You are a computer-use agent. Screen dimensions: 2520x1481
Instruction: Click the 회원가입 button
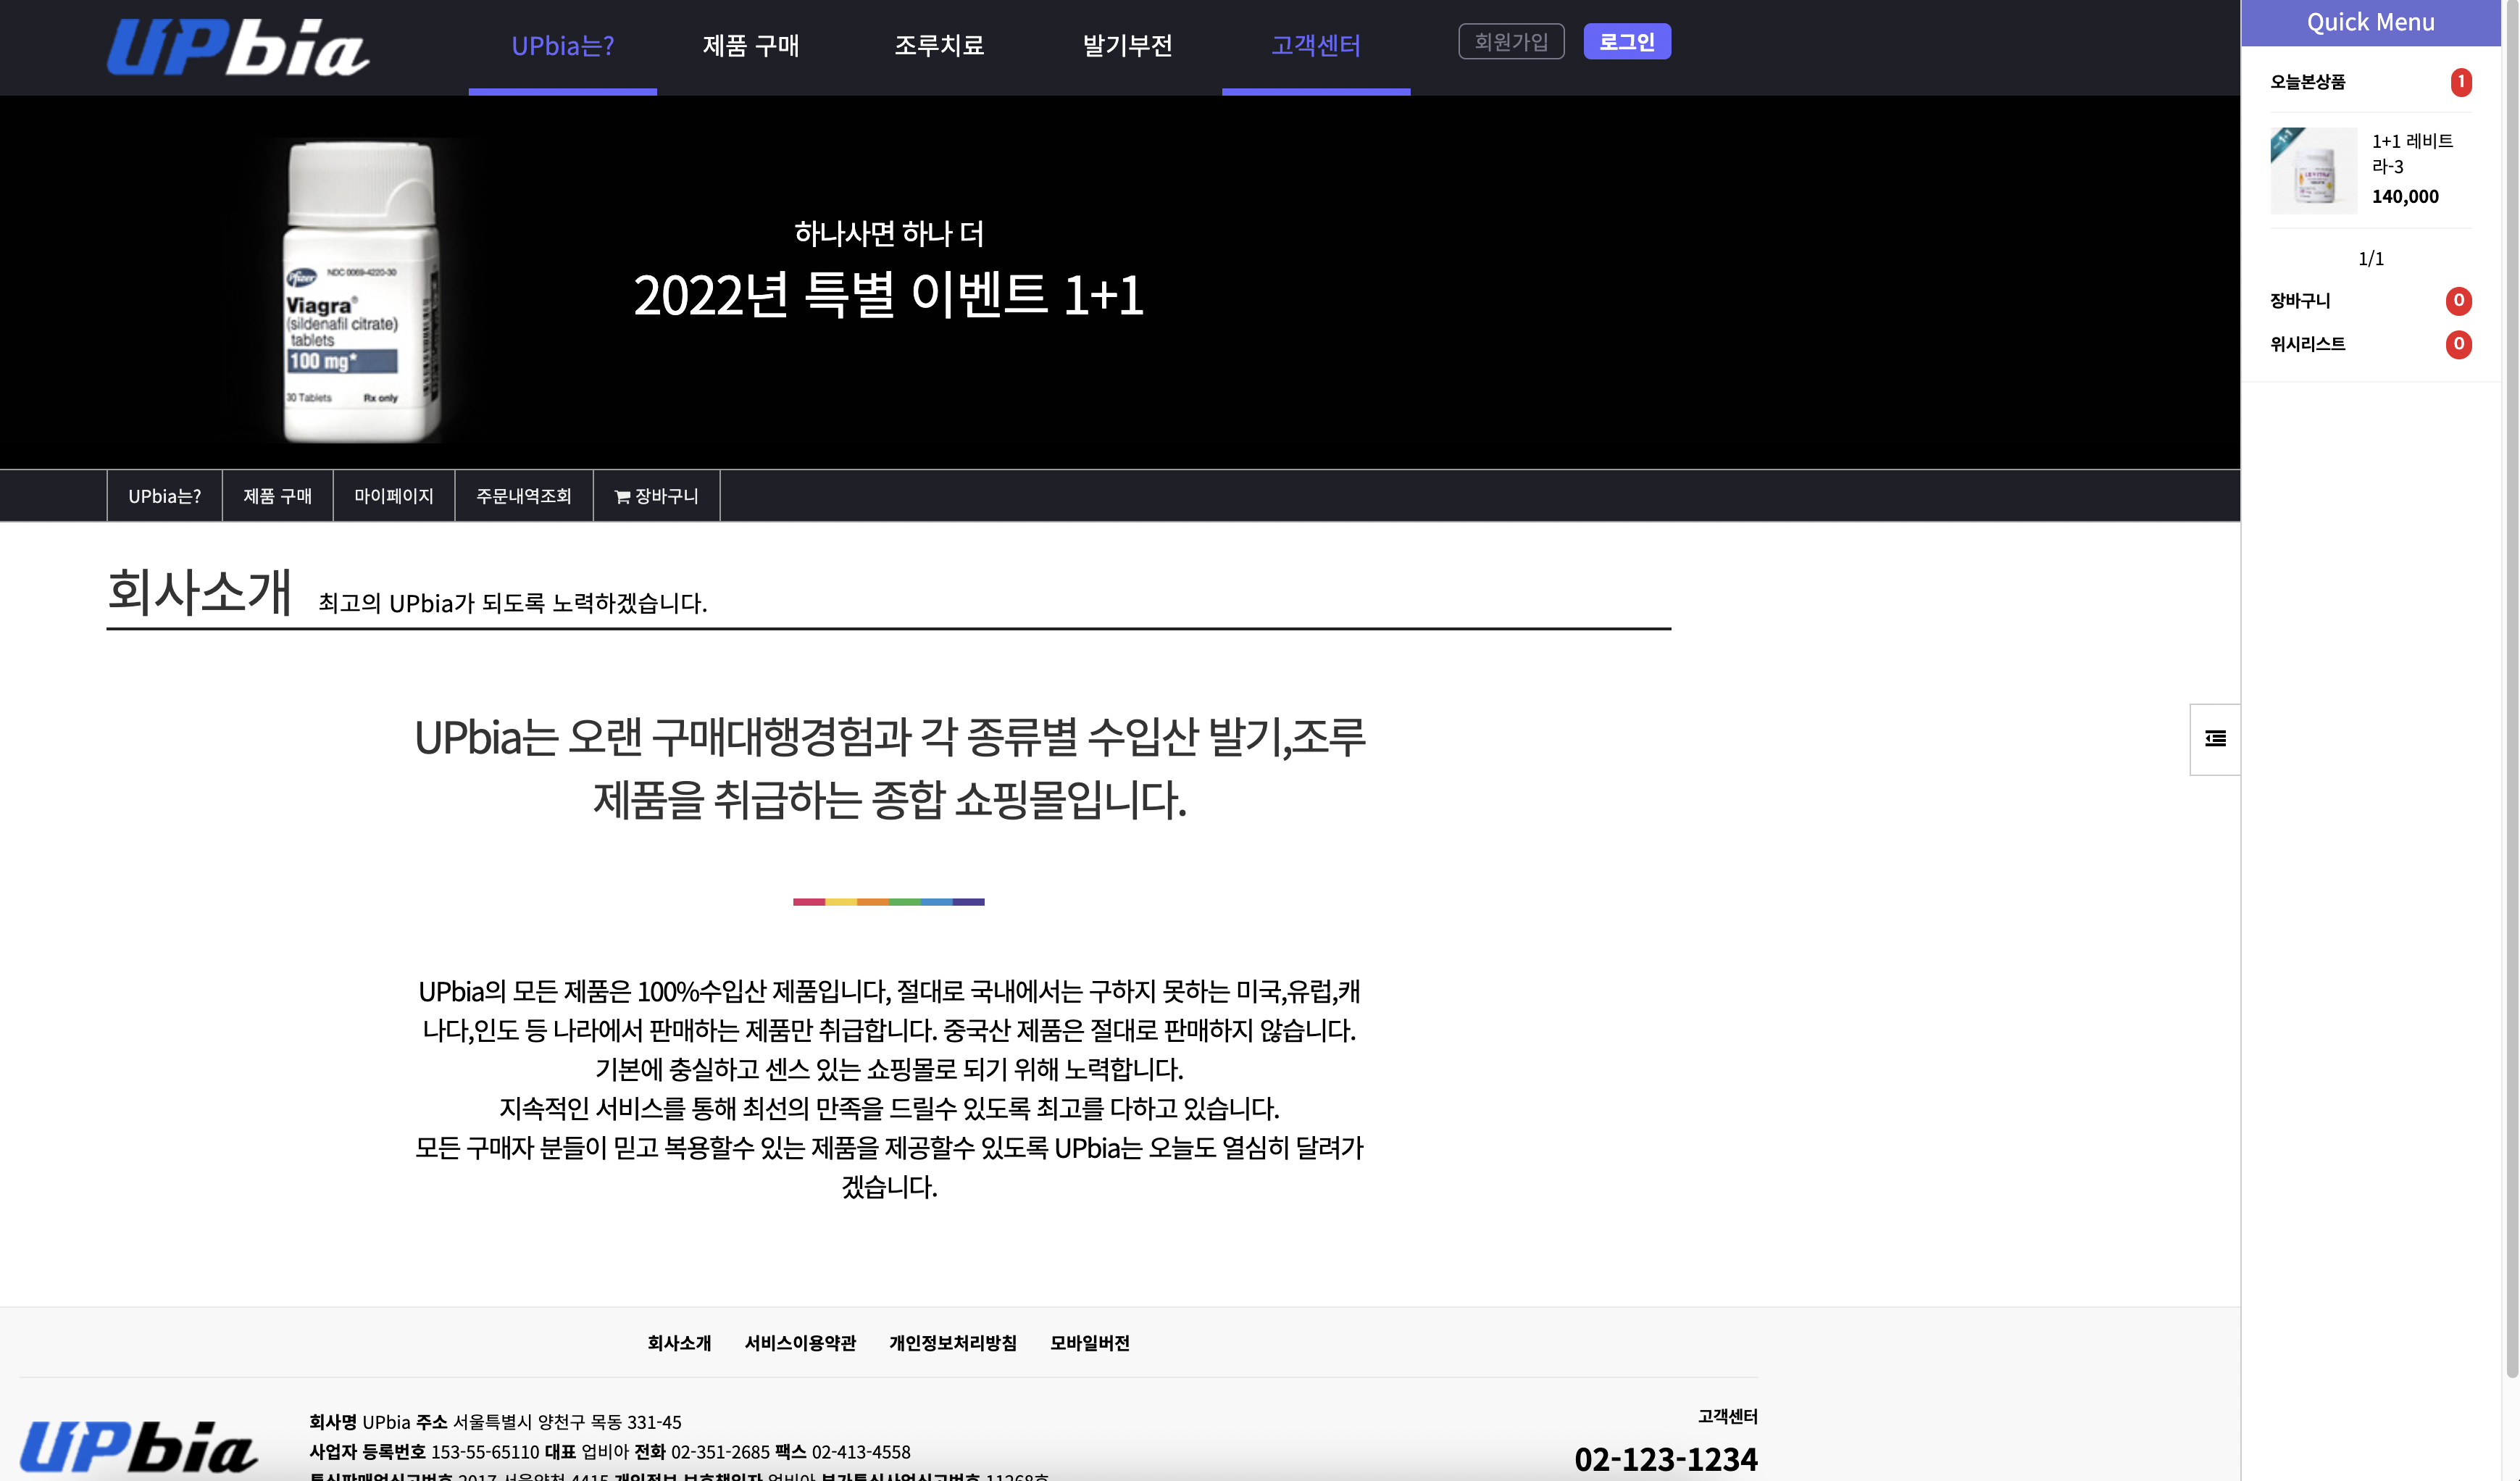point(1510,42)
